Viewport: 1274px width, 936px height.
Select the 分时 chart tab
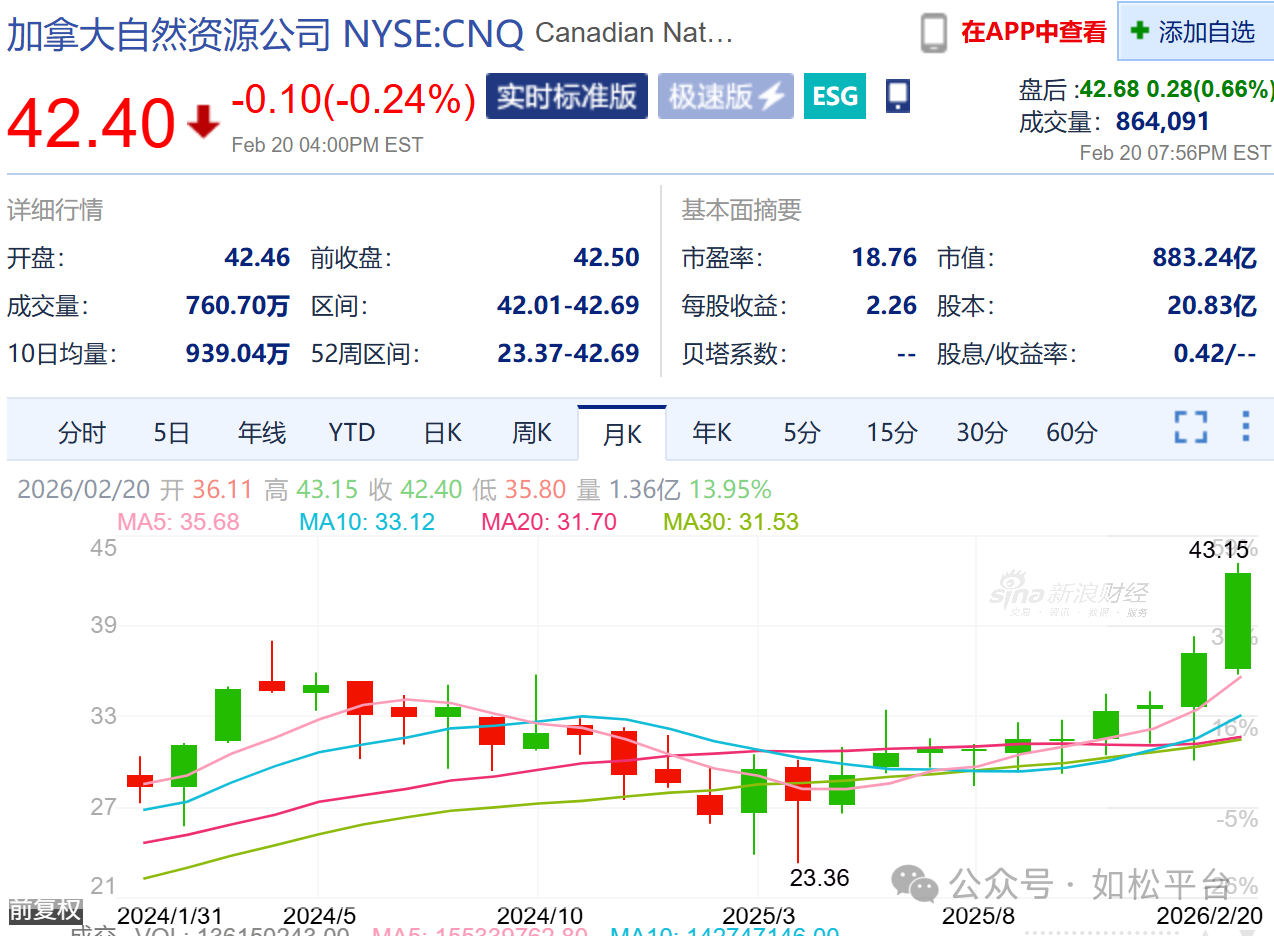click(x=82, y=433)
